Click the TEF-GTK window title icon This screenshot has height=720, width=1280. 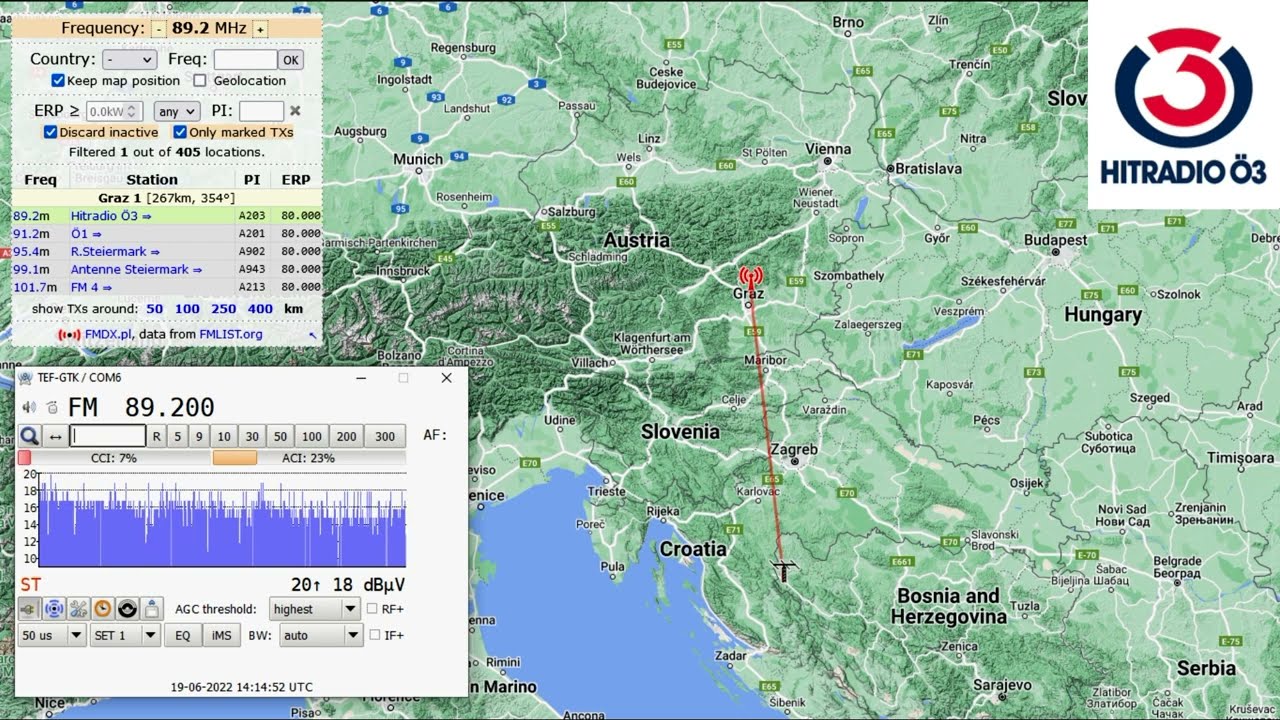click(25, 377)
